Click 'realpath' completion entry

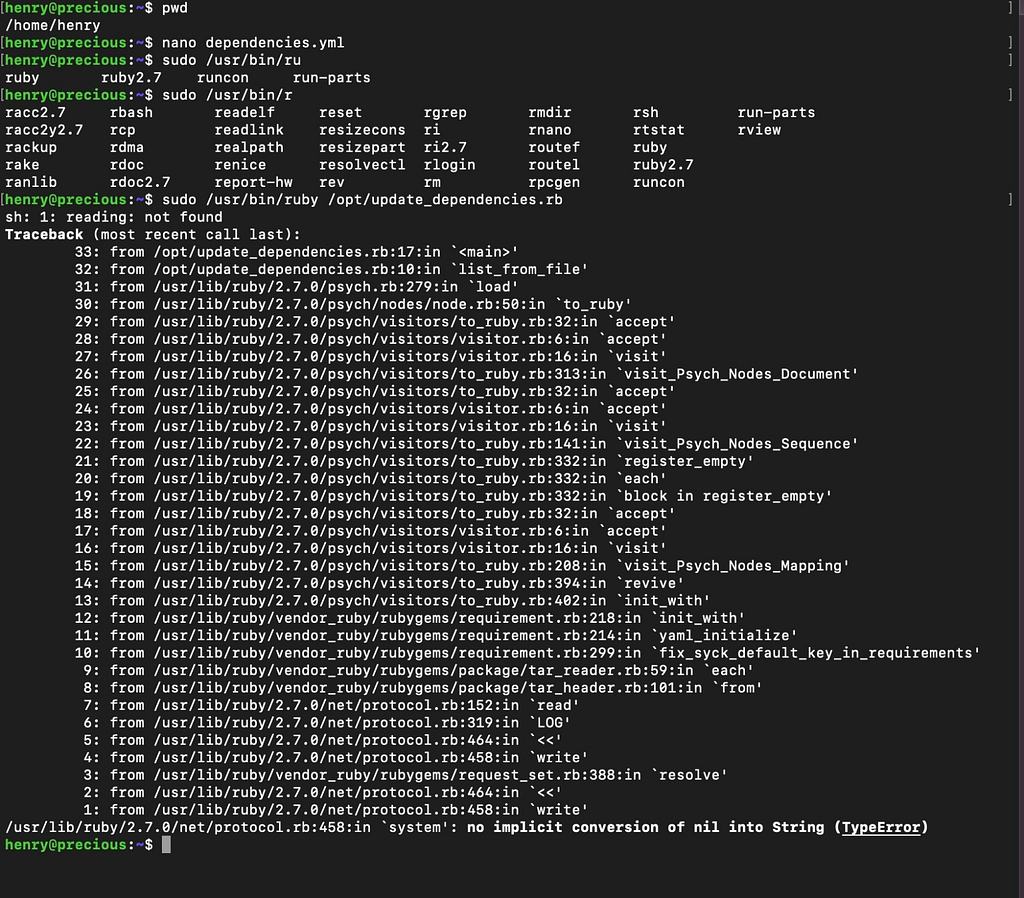pos(249,148)
